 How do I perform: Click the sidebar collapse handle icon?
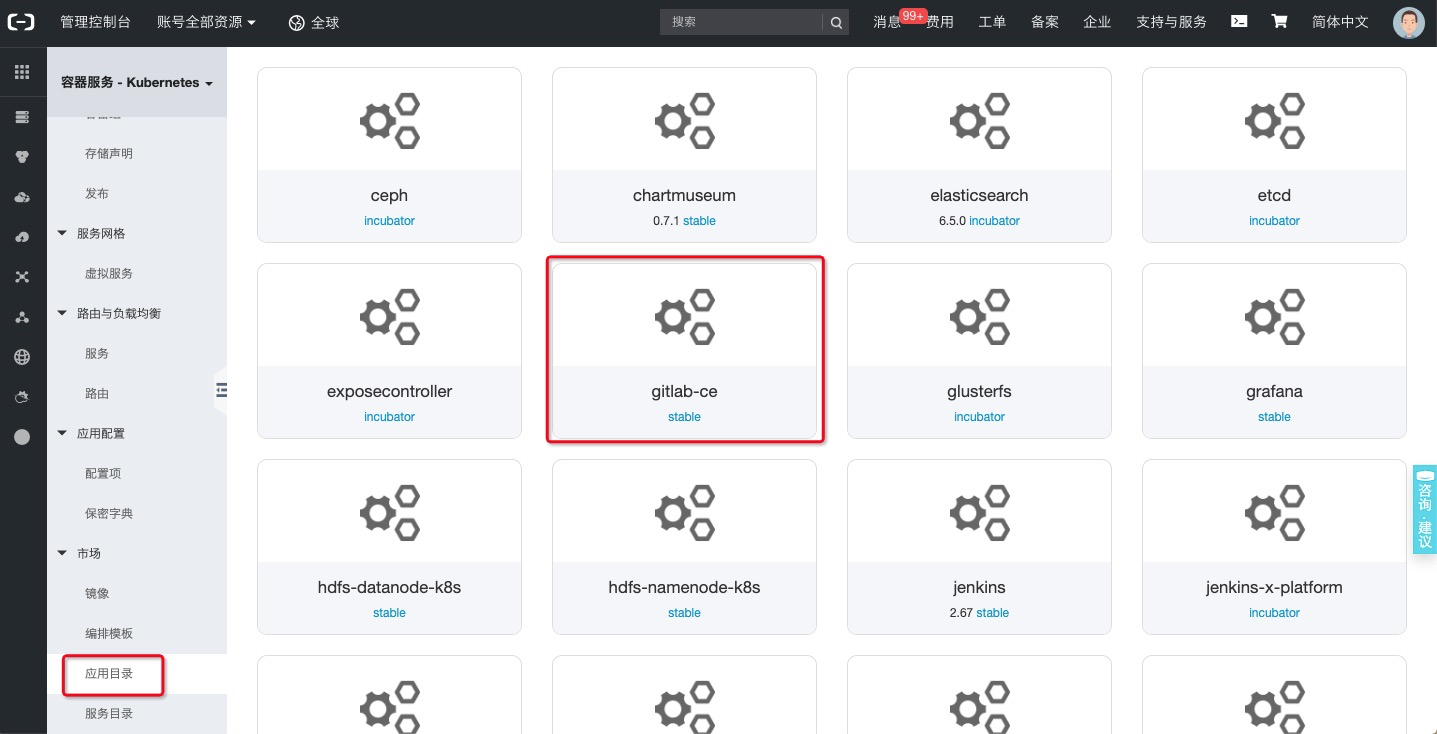coord(221,390)
